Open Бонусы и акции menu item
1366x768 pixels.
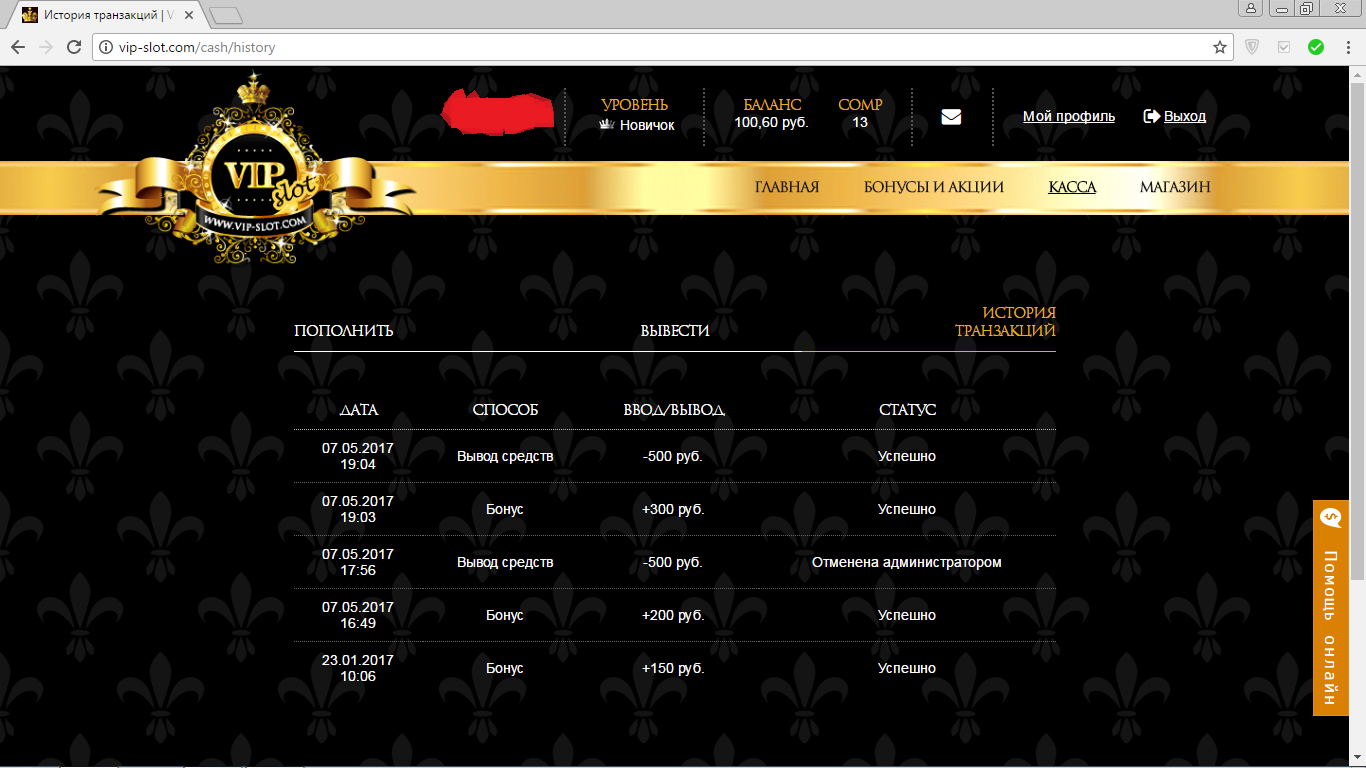933,187
